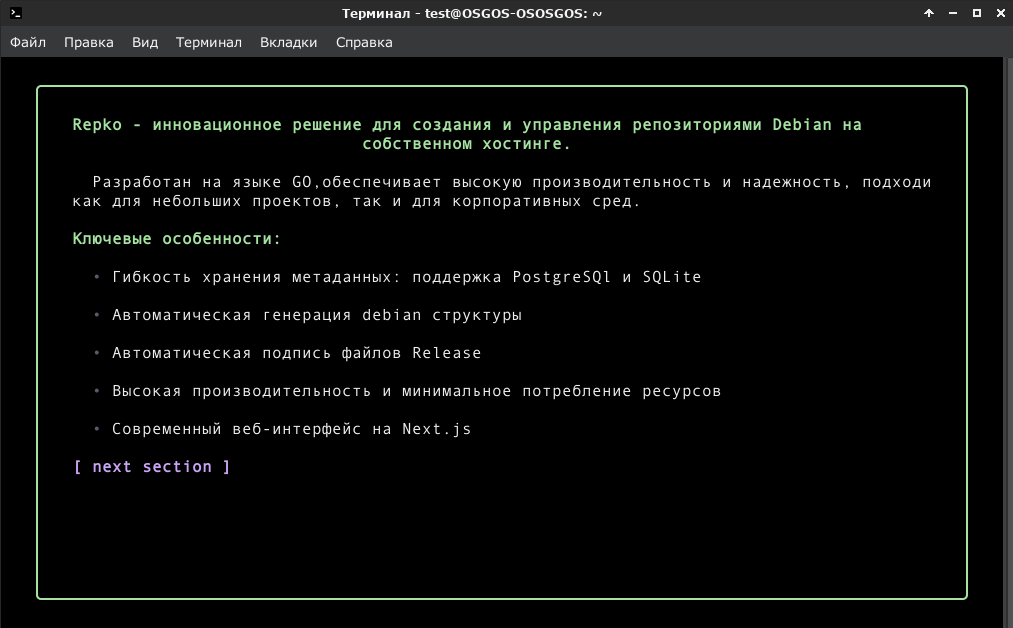Click the window title 'Терминал - test@OSGOS-OSOSGOS'

pyautogui.click(x=472, y=13)
